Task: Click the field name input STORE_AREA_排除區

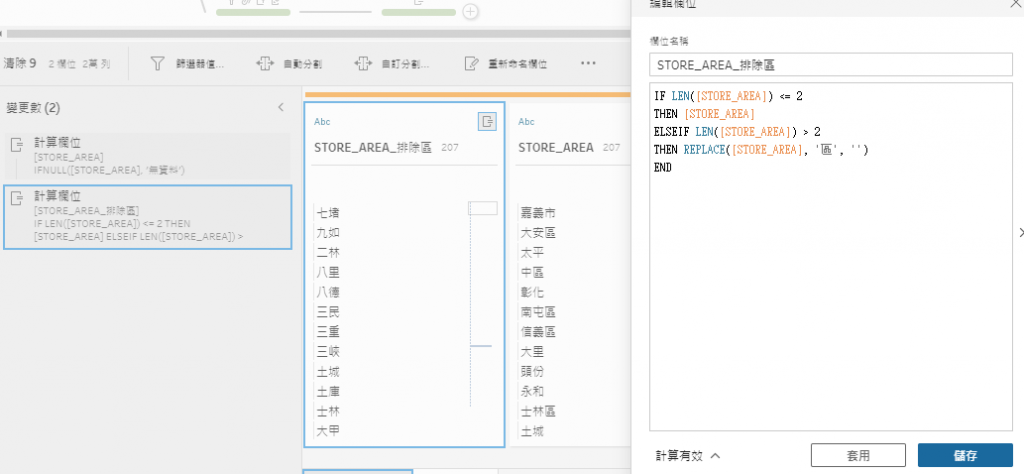Action: pyautogui.click(x=831, y=65)
